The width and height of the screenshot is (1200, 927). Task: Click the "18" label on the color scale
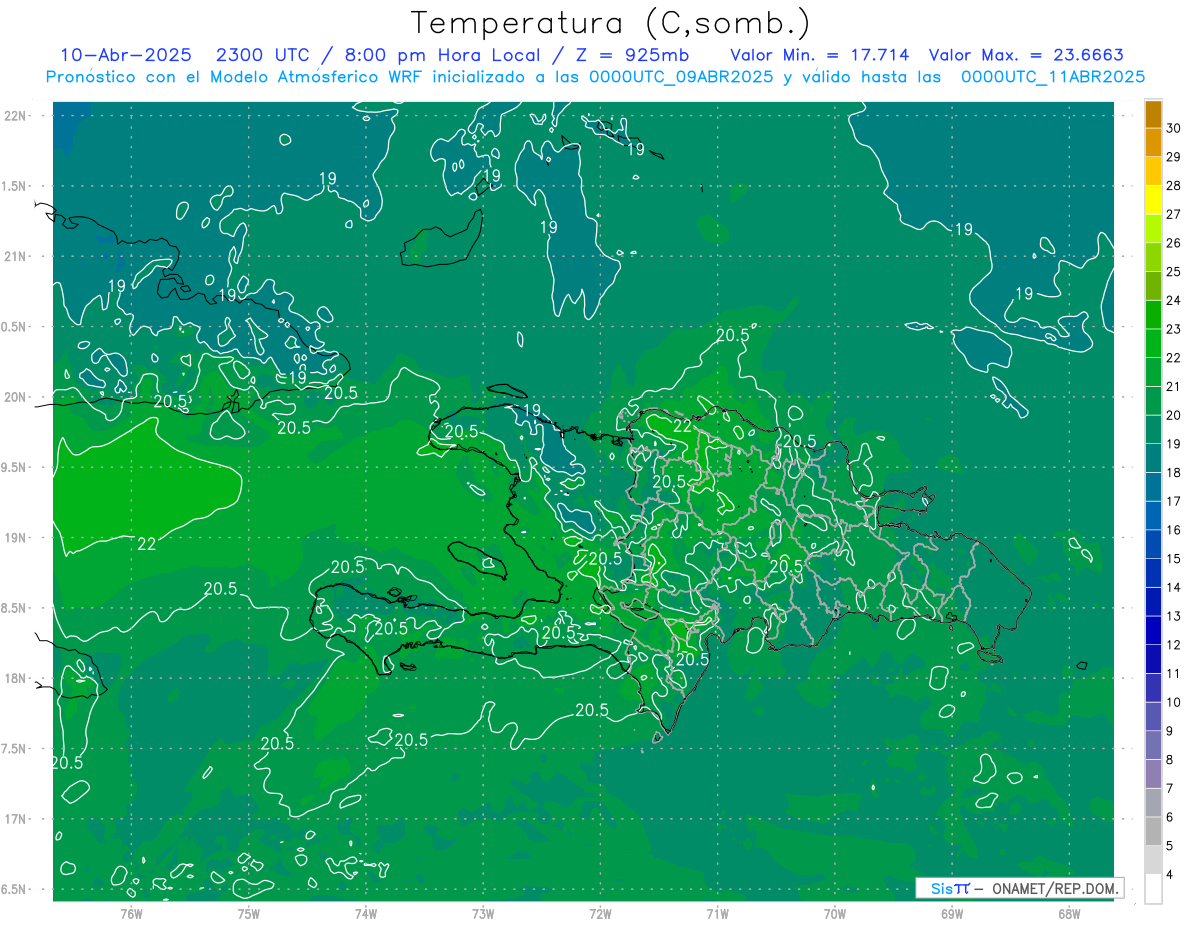(1174, 472)
